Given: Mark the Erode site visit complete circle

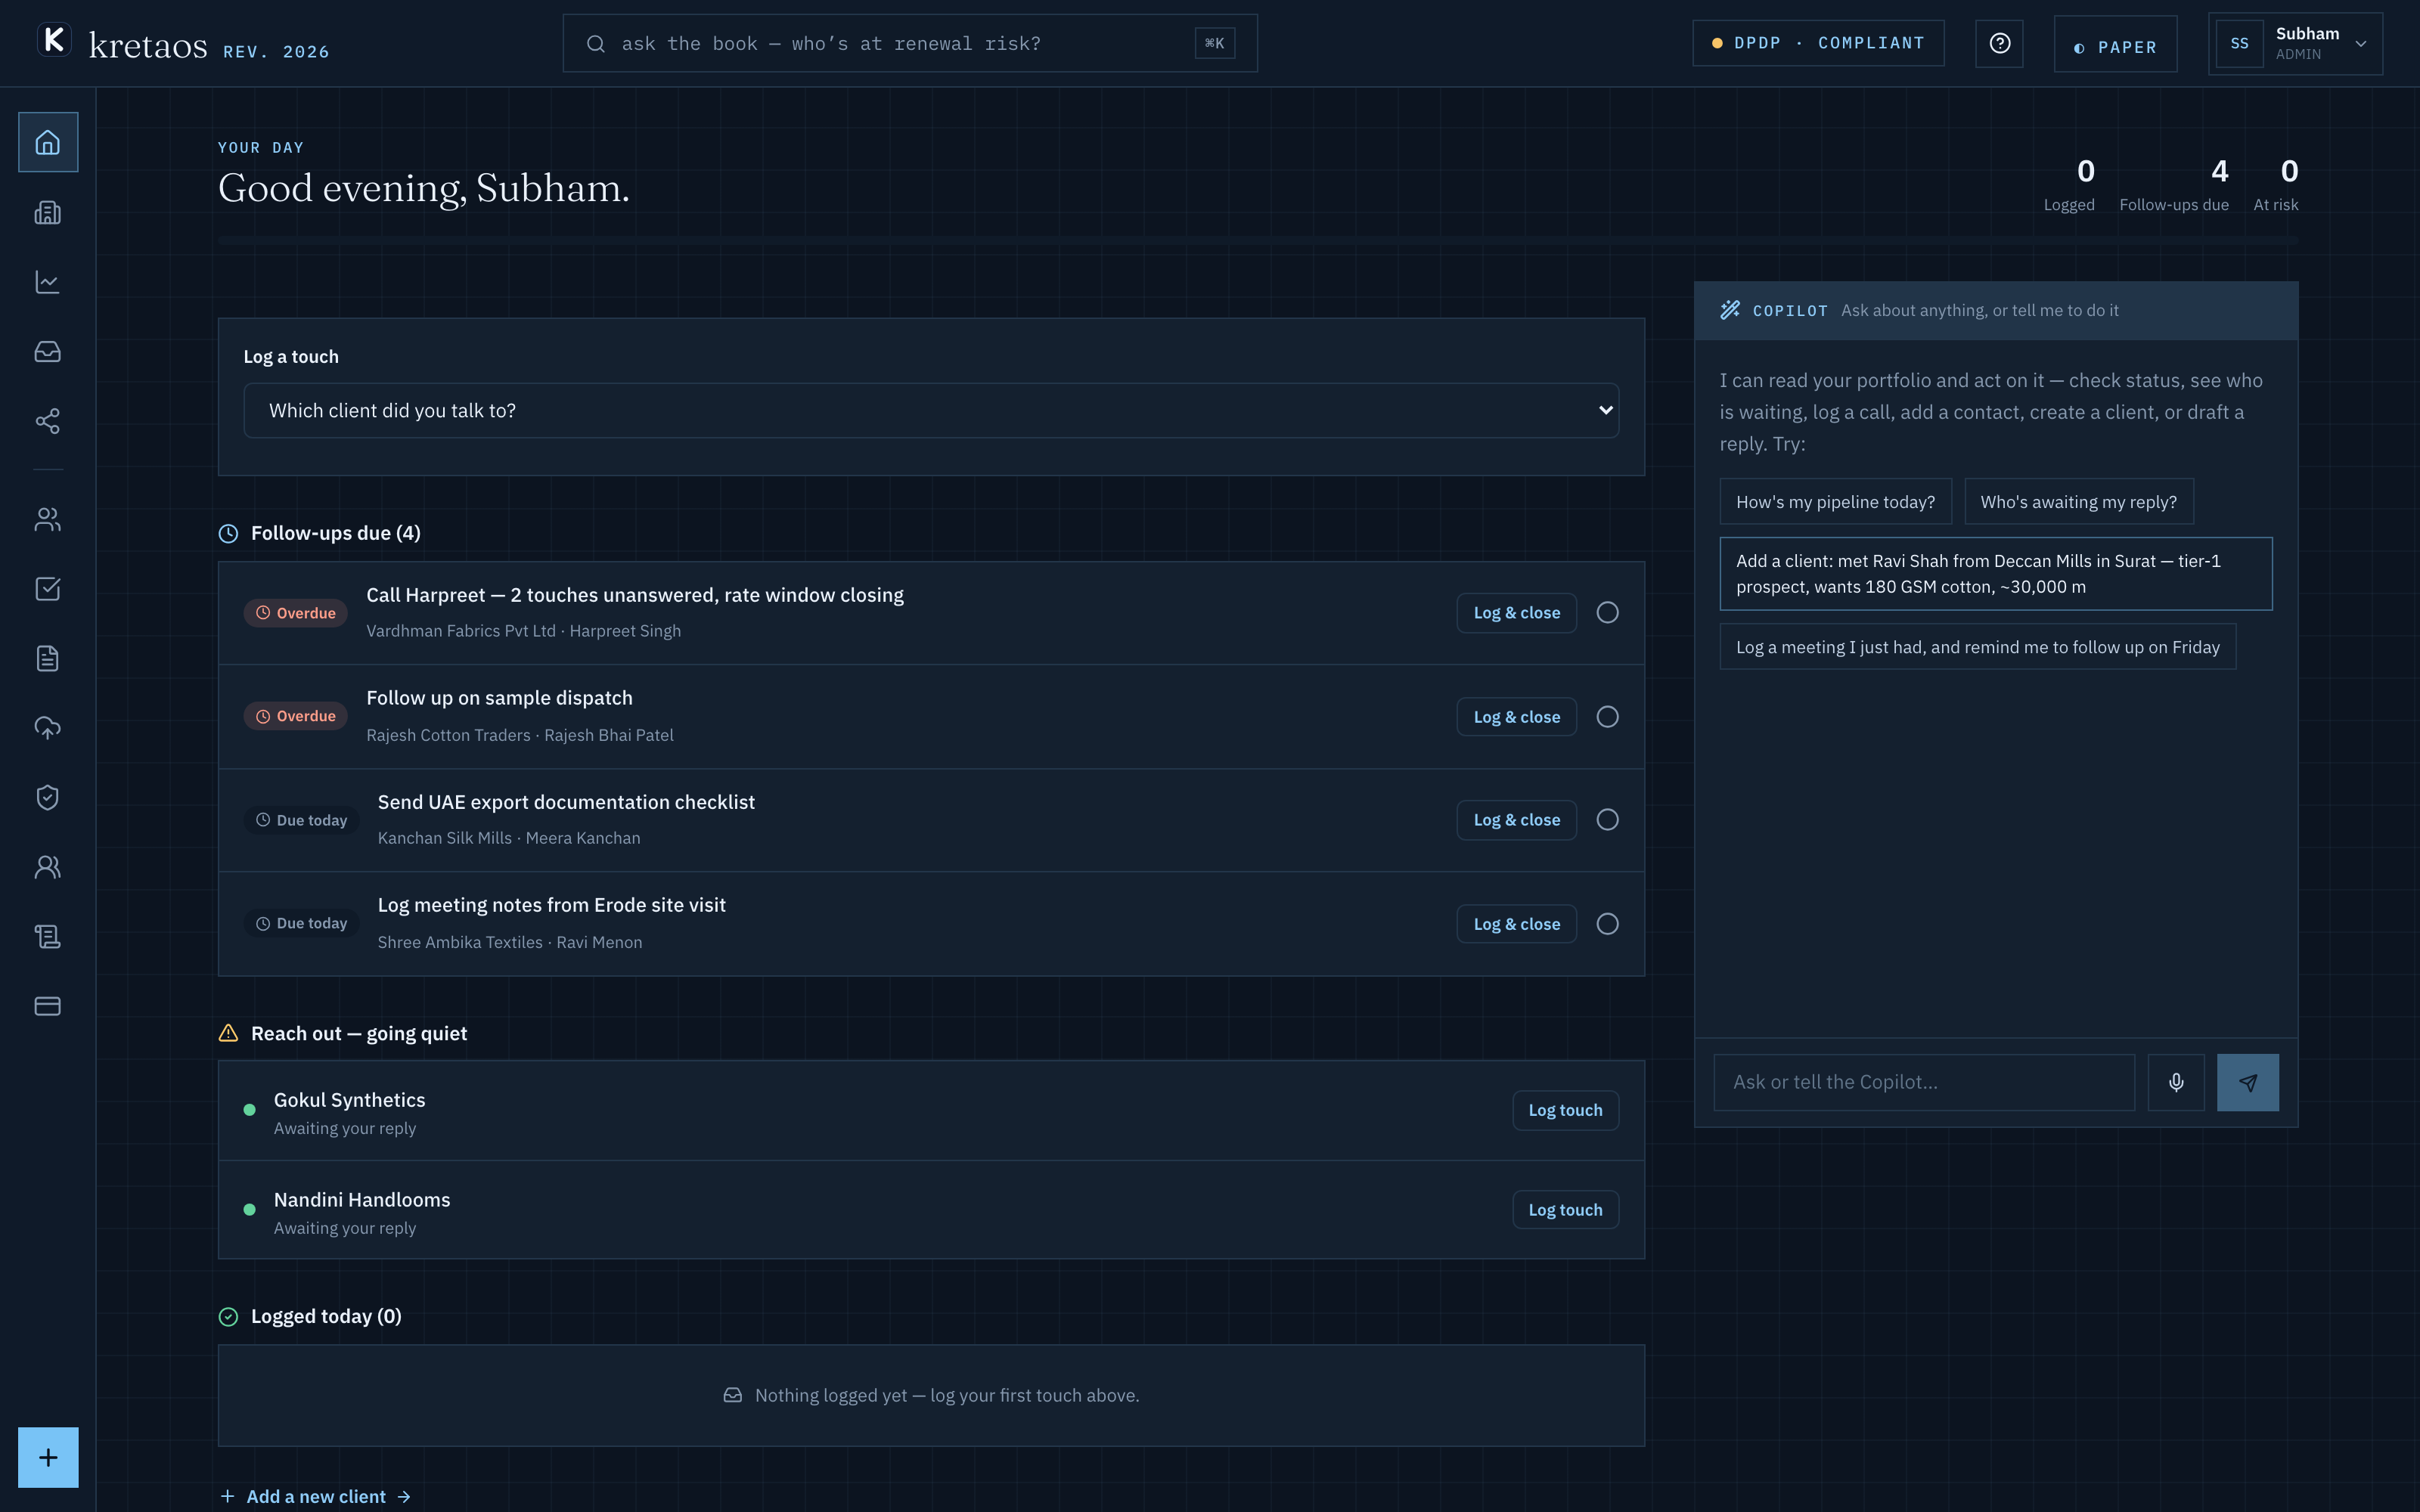Looking at the screenshot, I should (x=1607, y=924).
